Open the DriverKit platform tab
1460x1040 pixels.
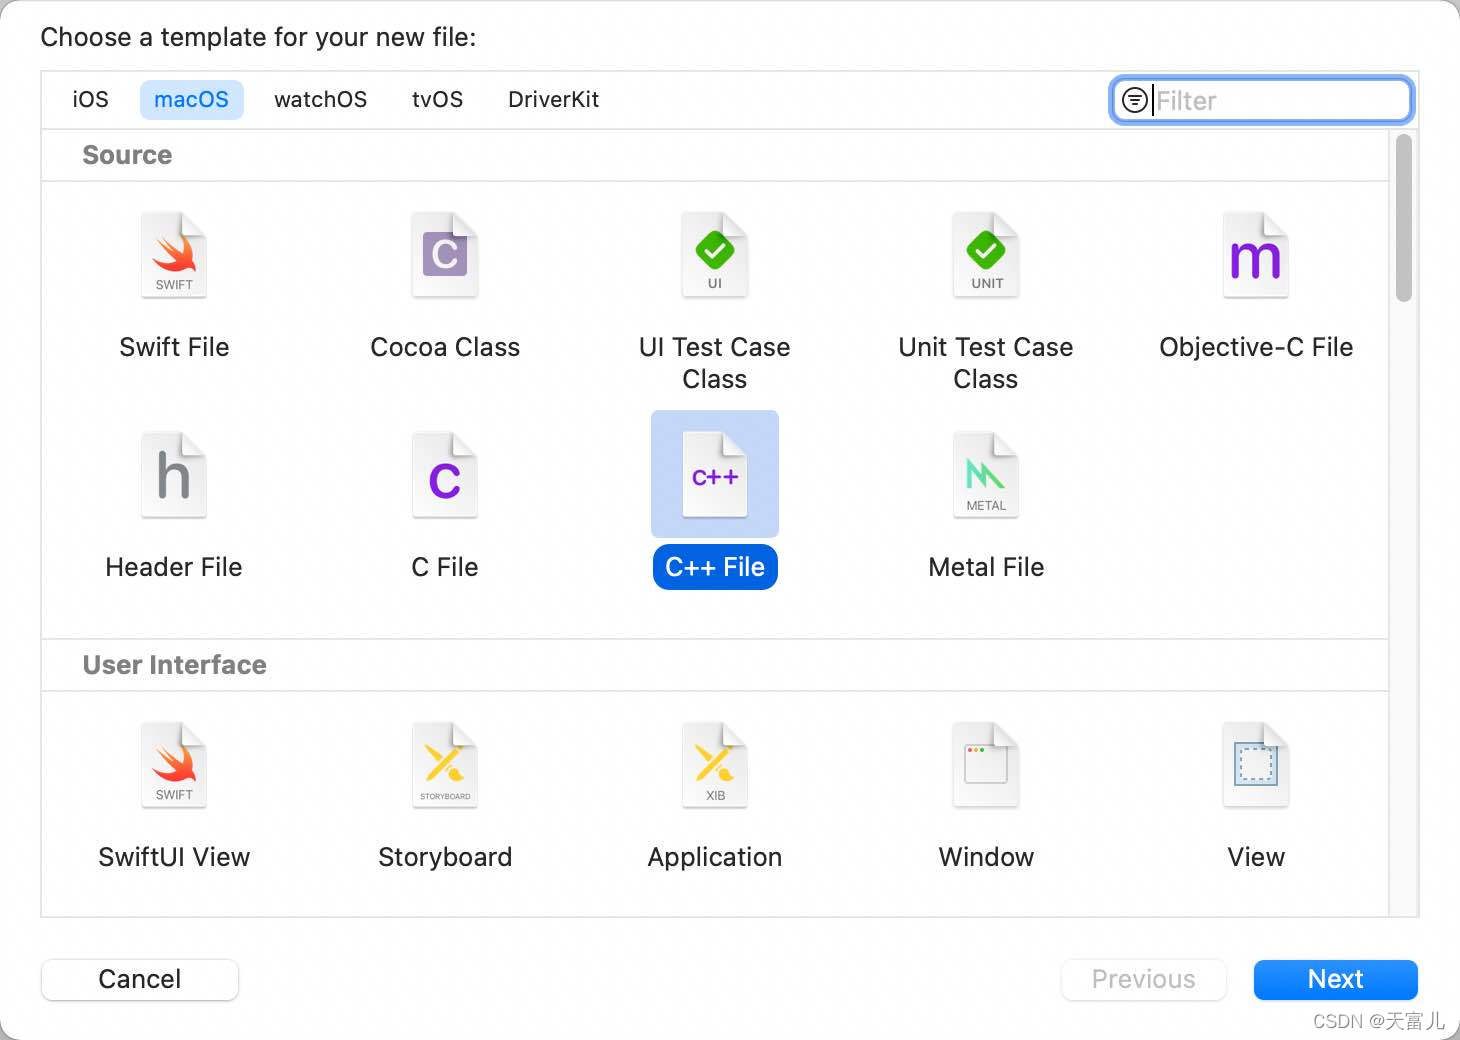554,100
